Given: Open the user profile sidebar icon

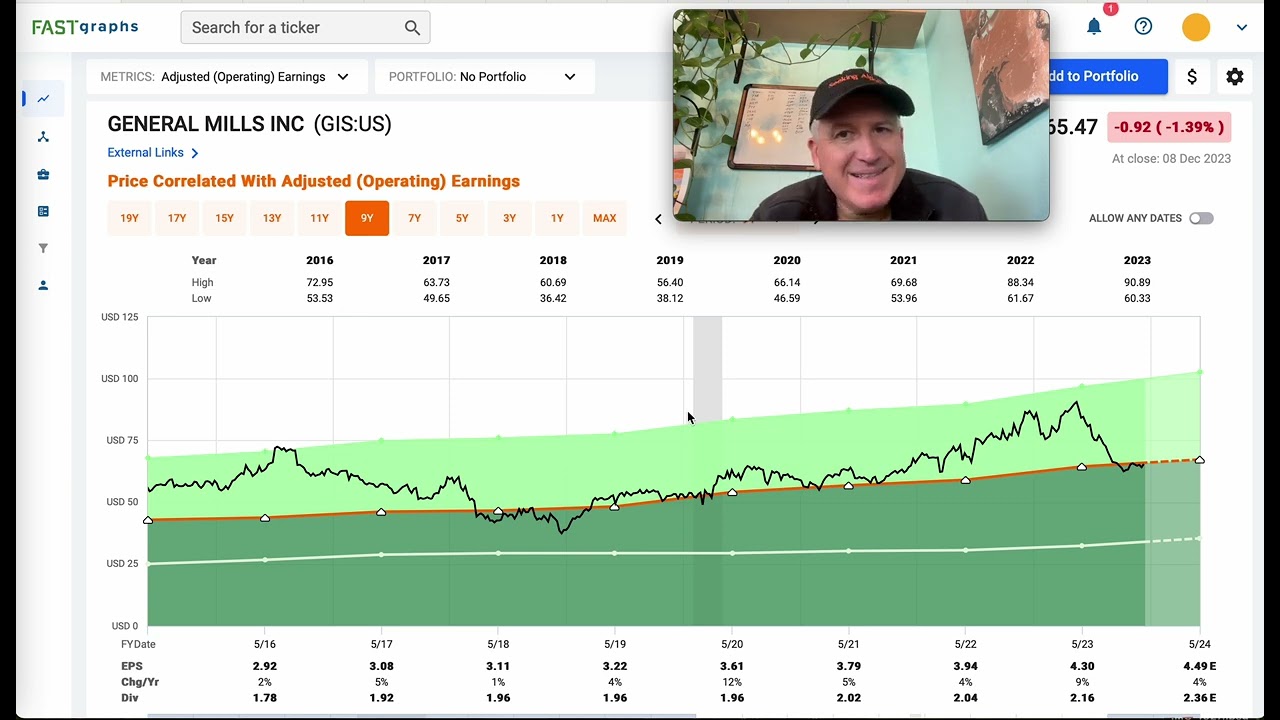Looking at the screenshot, I should tap(43, 285).
